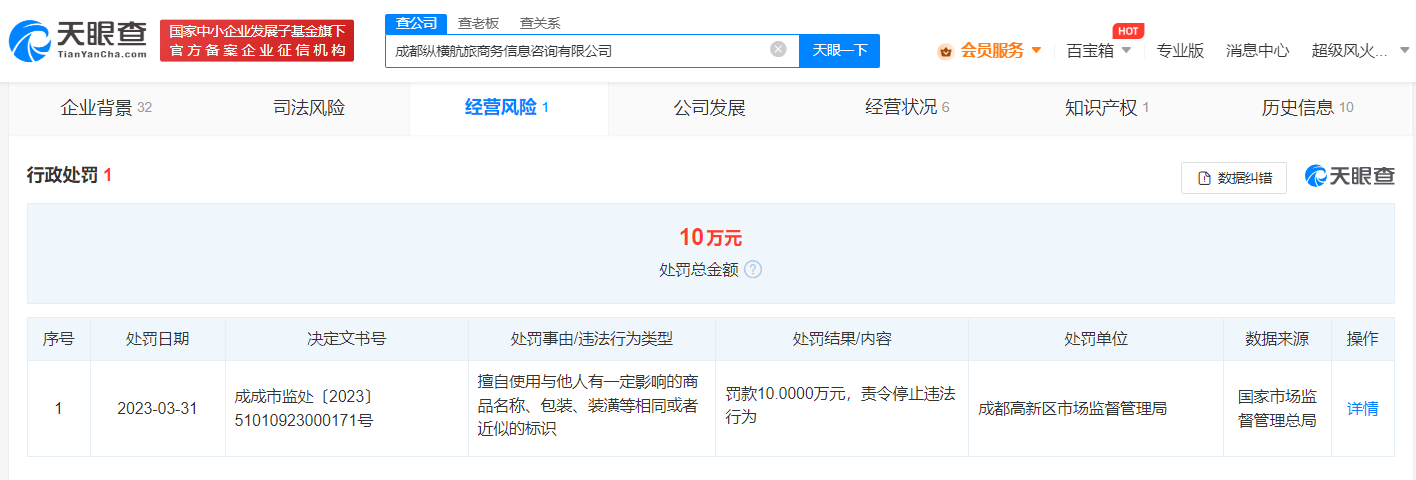This screenshot has width=1416, height=480.
Task: Switch to the 查关系 search tab
Action: pyautogui.click(x=540, y=23)
